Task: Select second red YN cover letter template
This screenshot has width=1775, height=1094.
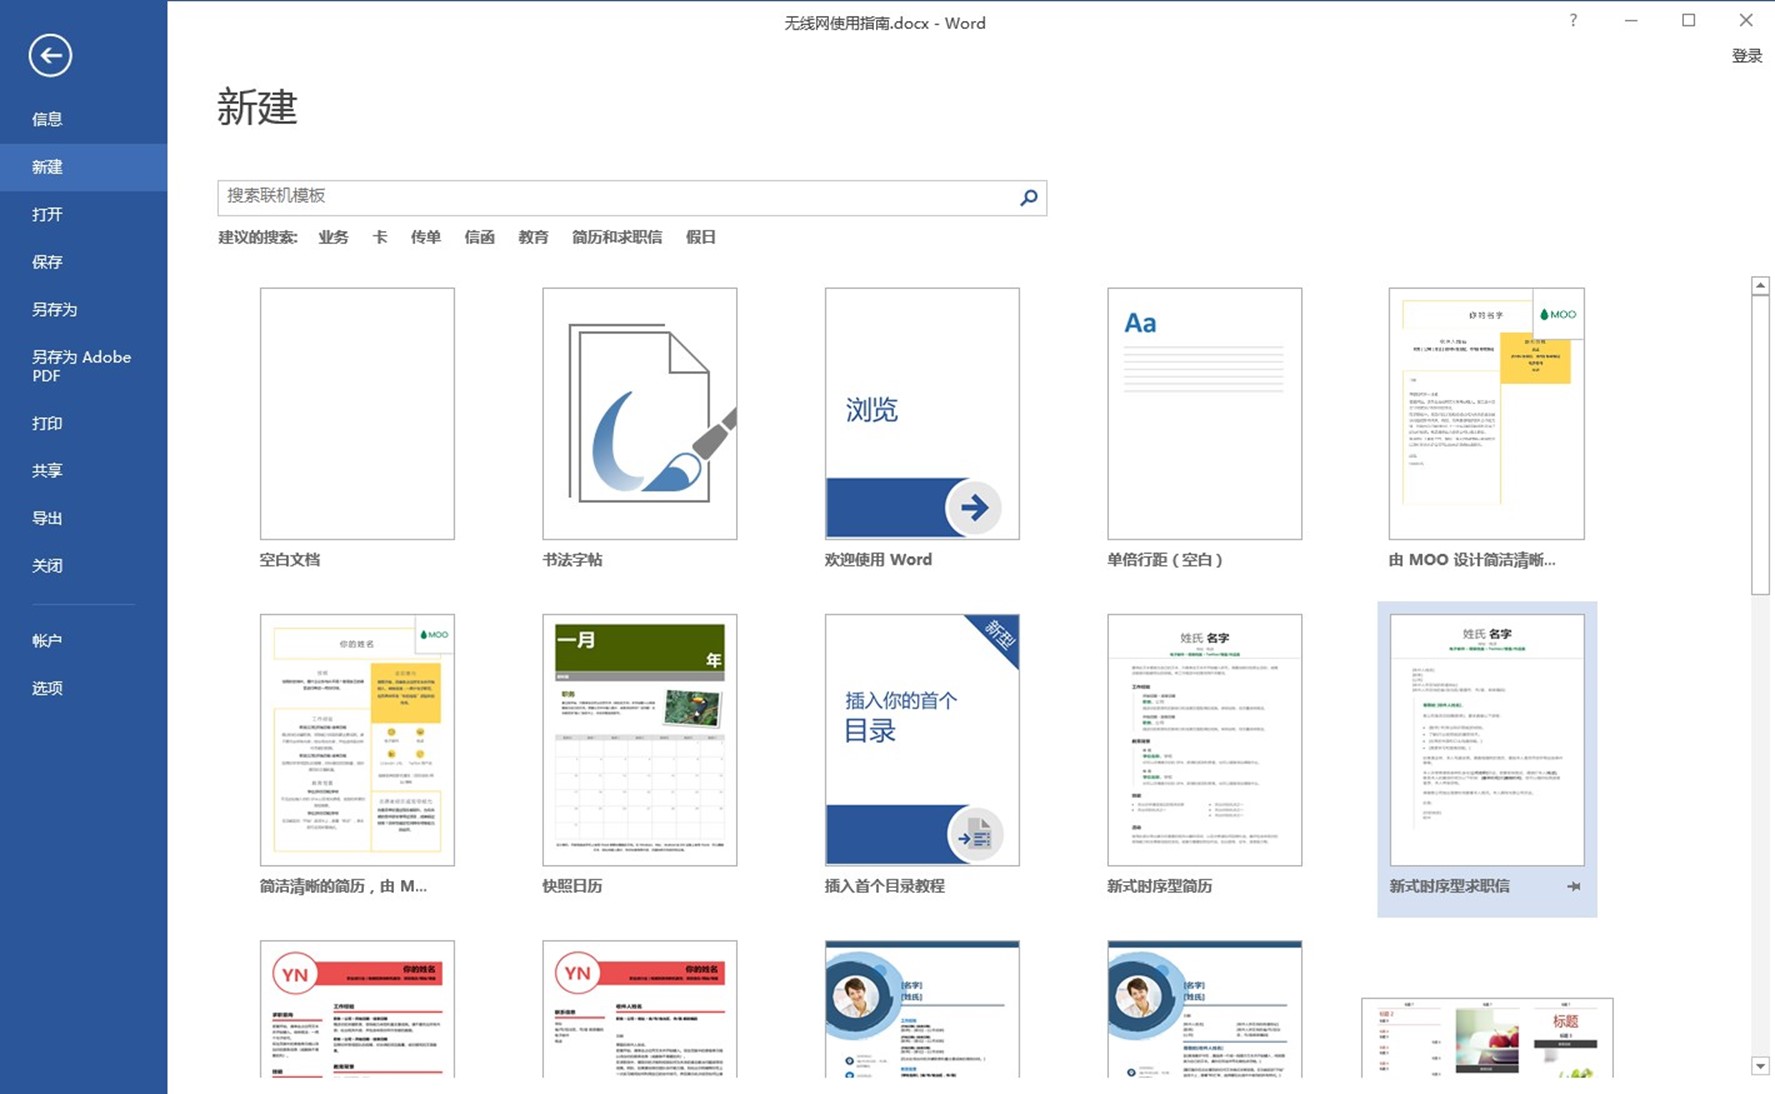Action: [640, 1009]
